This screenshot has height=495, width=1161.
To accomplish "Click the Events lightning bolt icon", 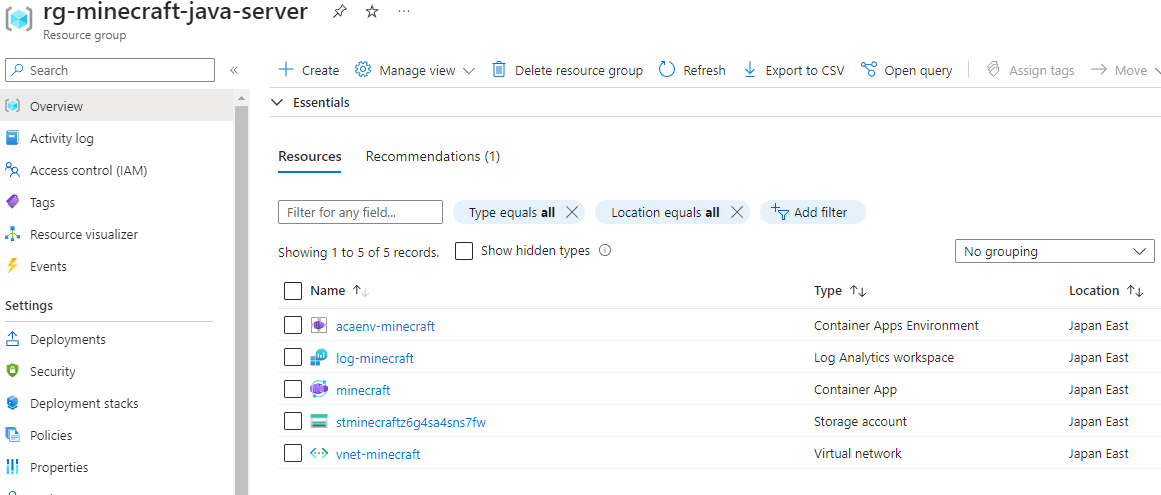I will (13, 266).
